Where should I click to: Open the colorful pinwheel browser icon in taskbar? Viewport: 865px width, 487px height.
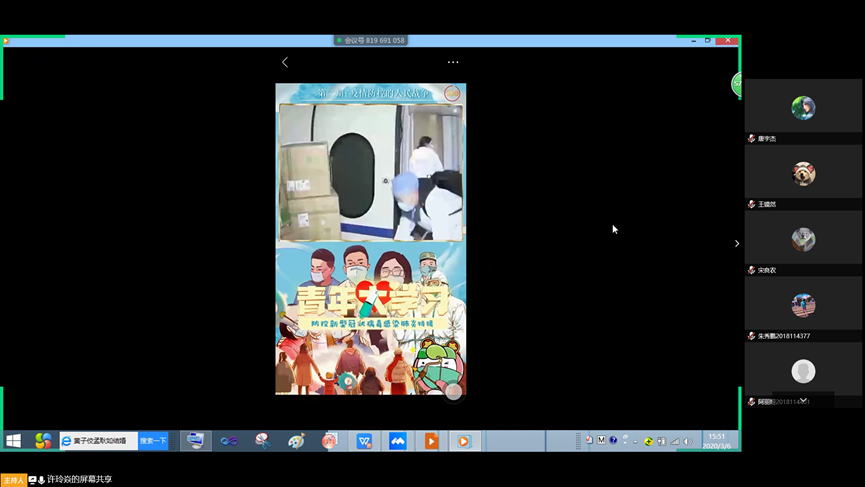(x=43, y=441)
